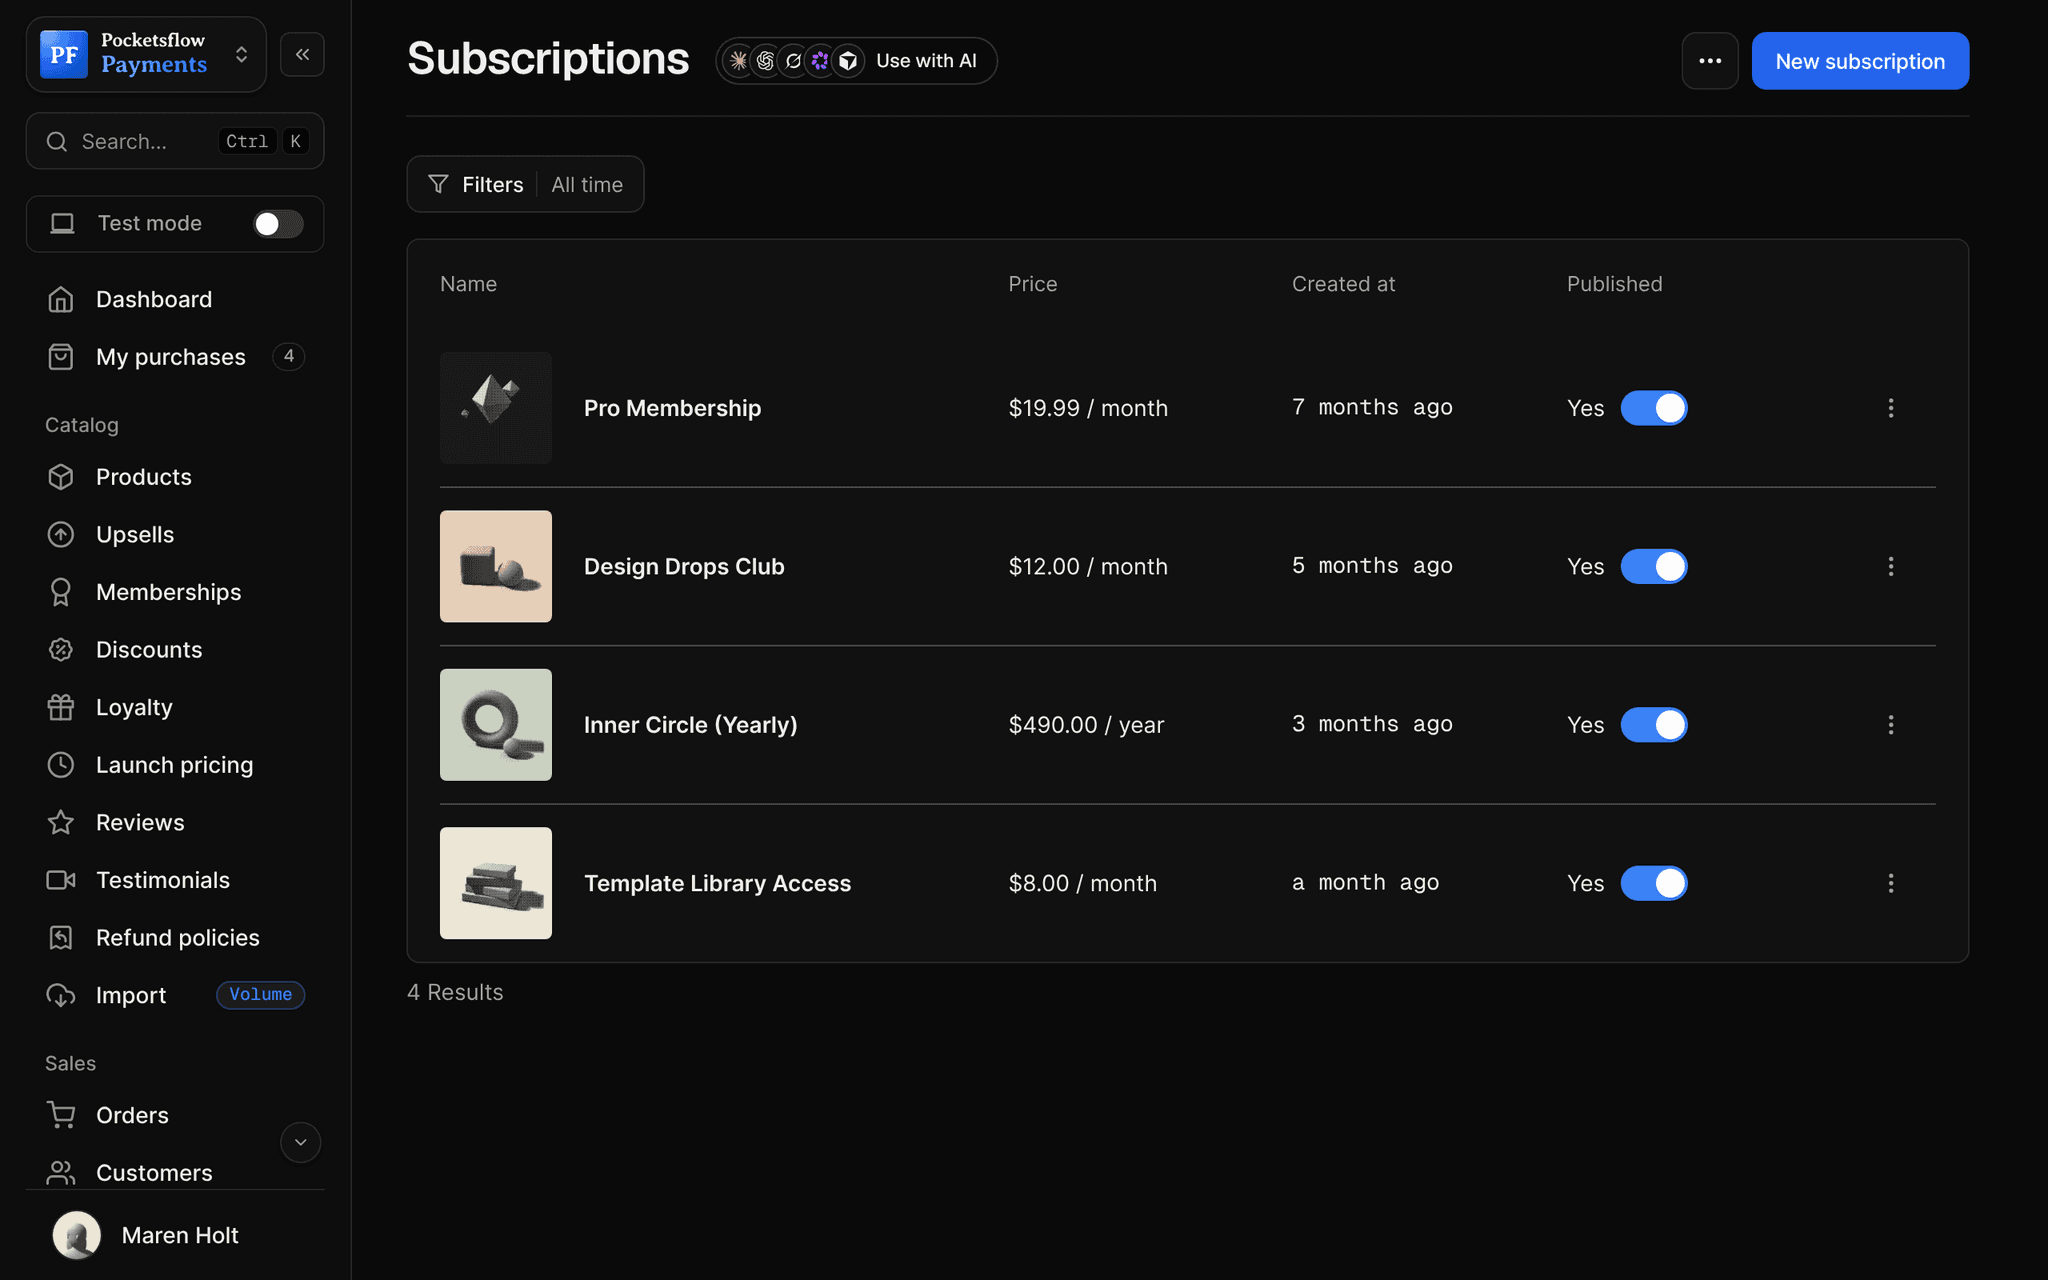Open Launch pricing section
This screenshot has width=2048, height=1280.
(x=174, y=765)
